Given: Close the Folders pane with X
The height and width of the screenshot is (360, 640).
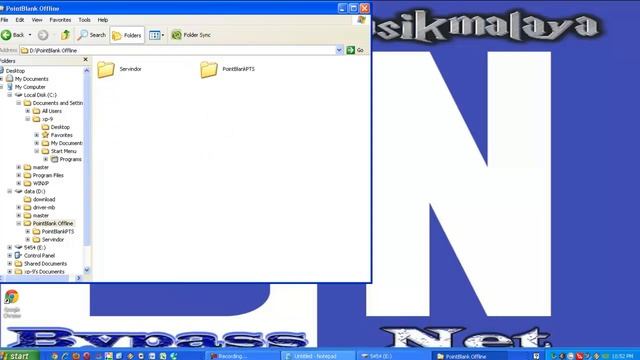Looking at the screenshot, I should (x=85, y=60).
